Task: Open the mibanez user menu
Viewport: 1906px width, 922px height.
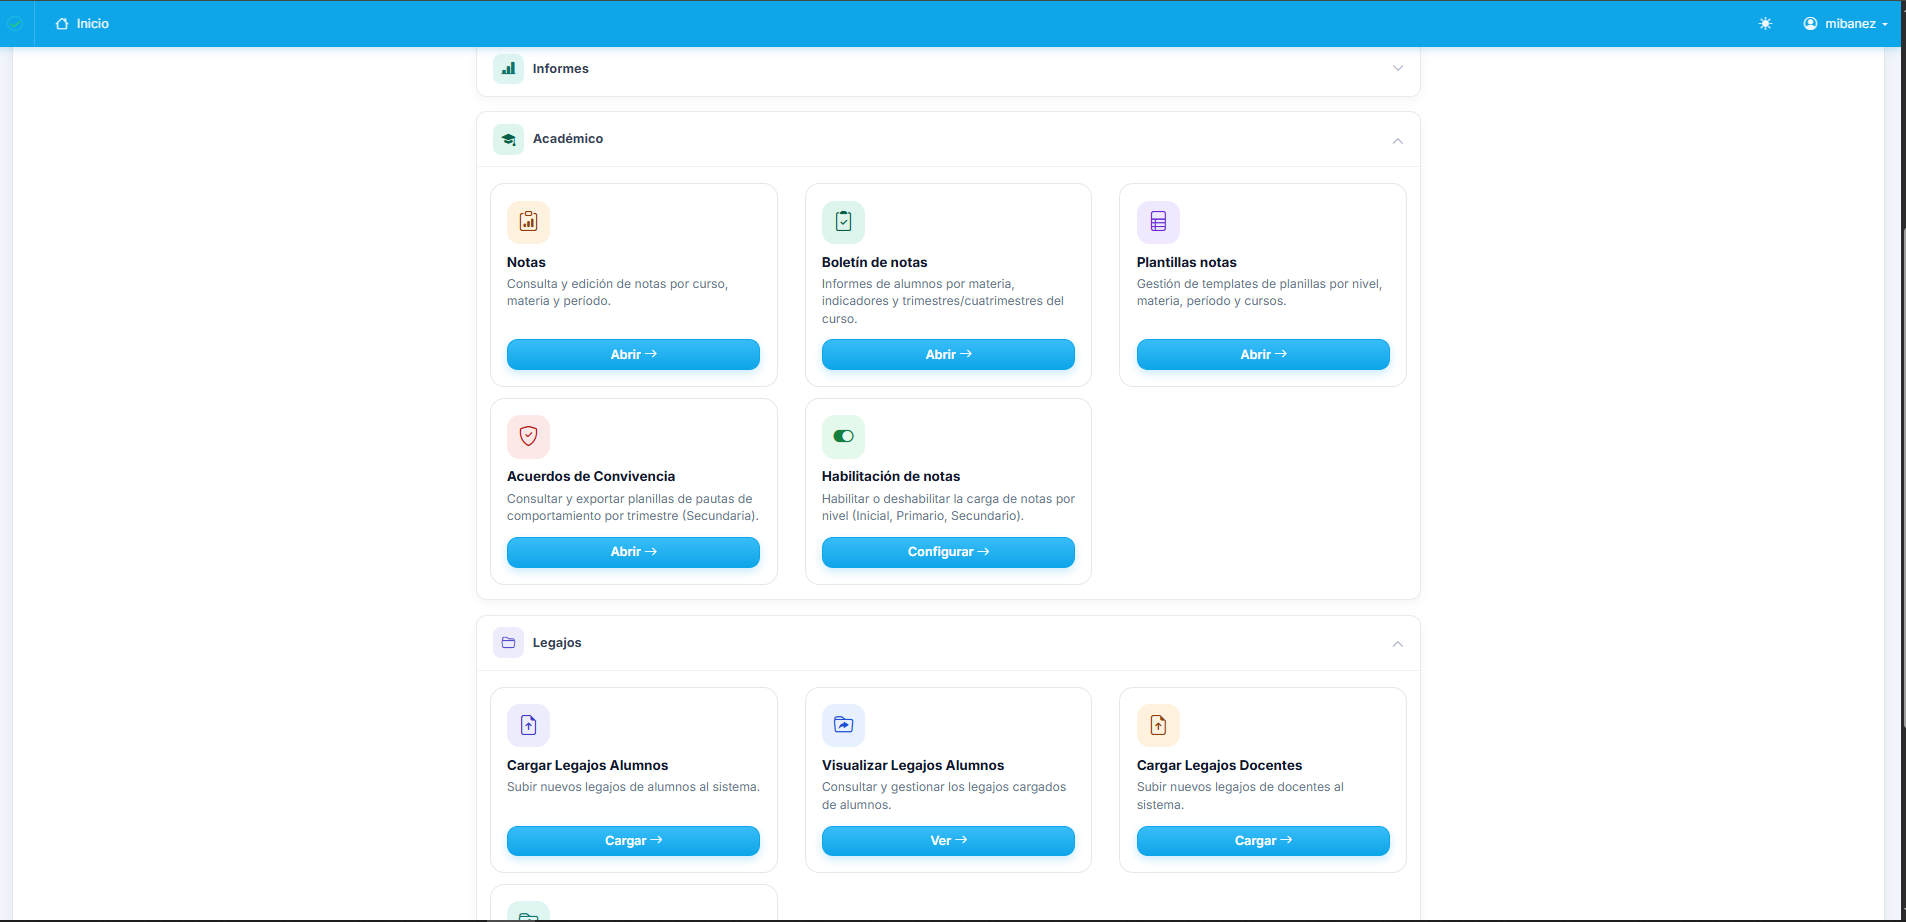Action: (x=1845, y=24)
